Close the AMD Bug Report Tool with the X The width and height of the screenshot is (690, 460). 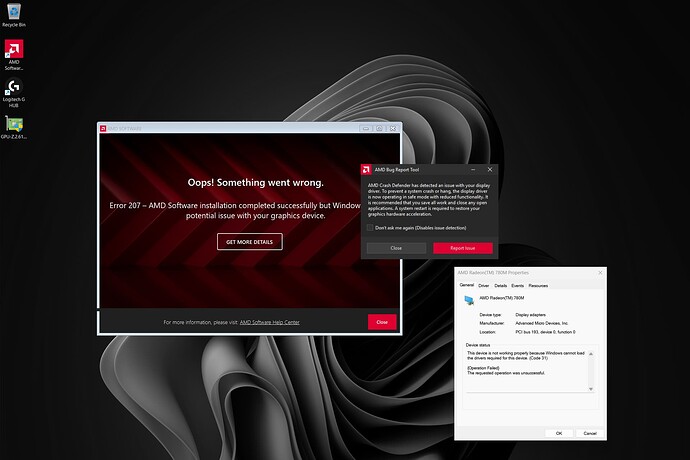[490, 169]
